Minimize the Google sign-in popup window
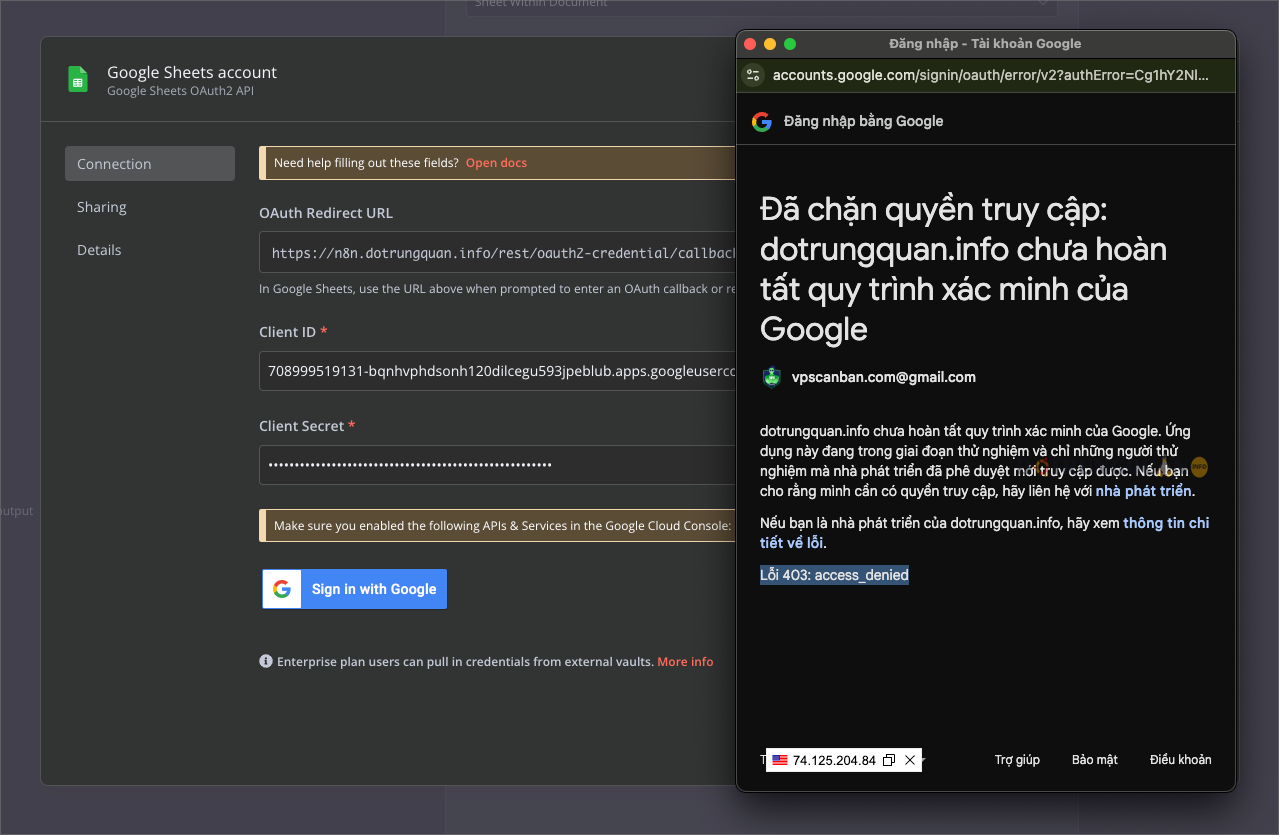The width and height of the screenshot is (1279, 835). tap(770, 44)
